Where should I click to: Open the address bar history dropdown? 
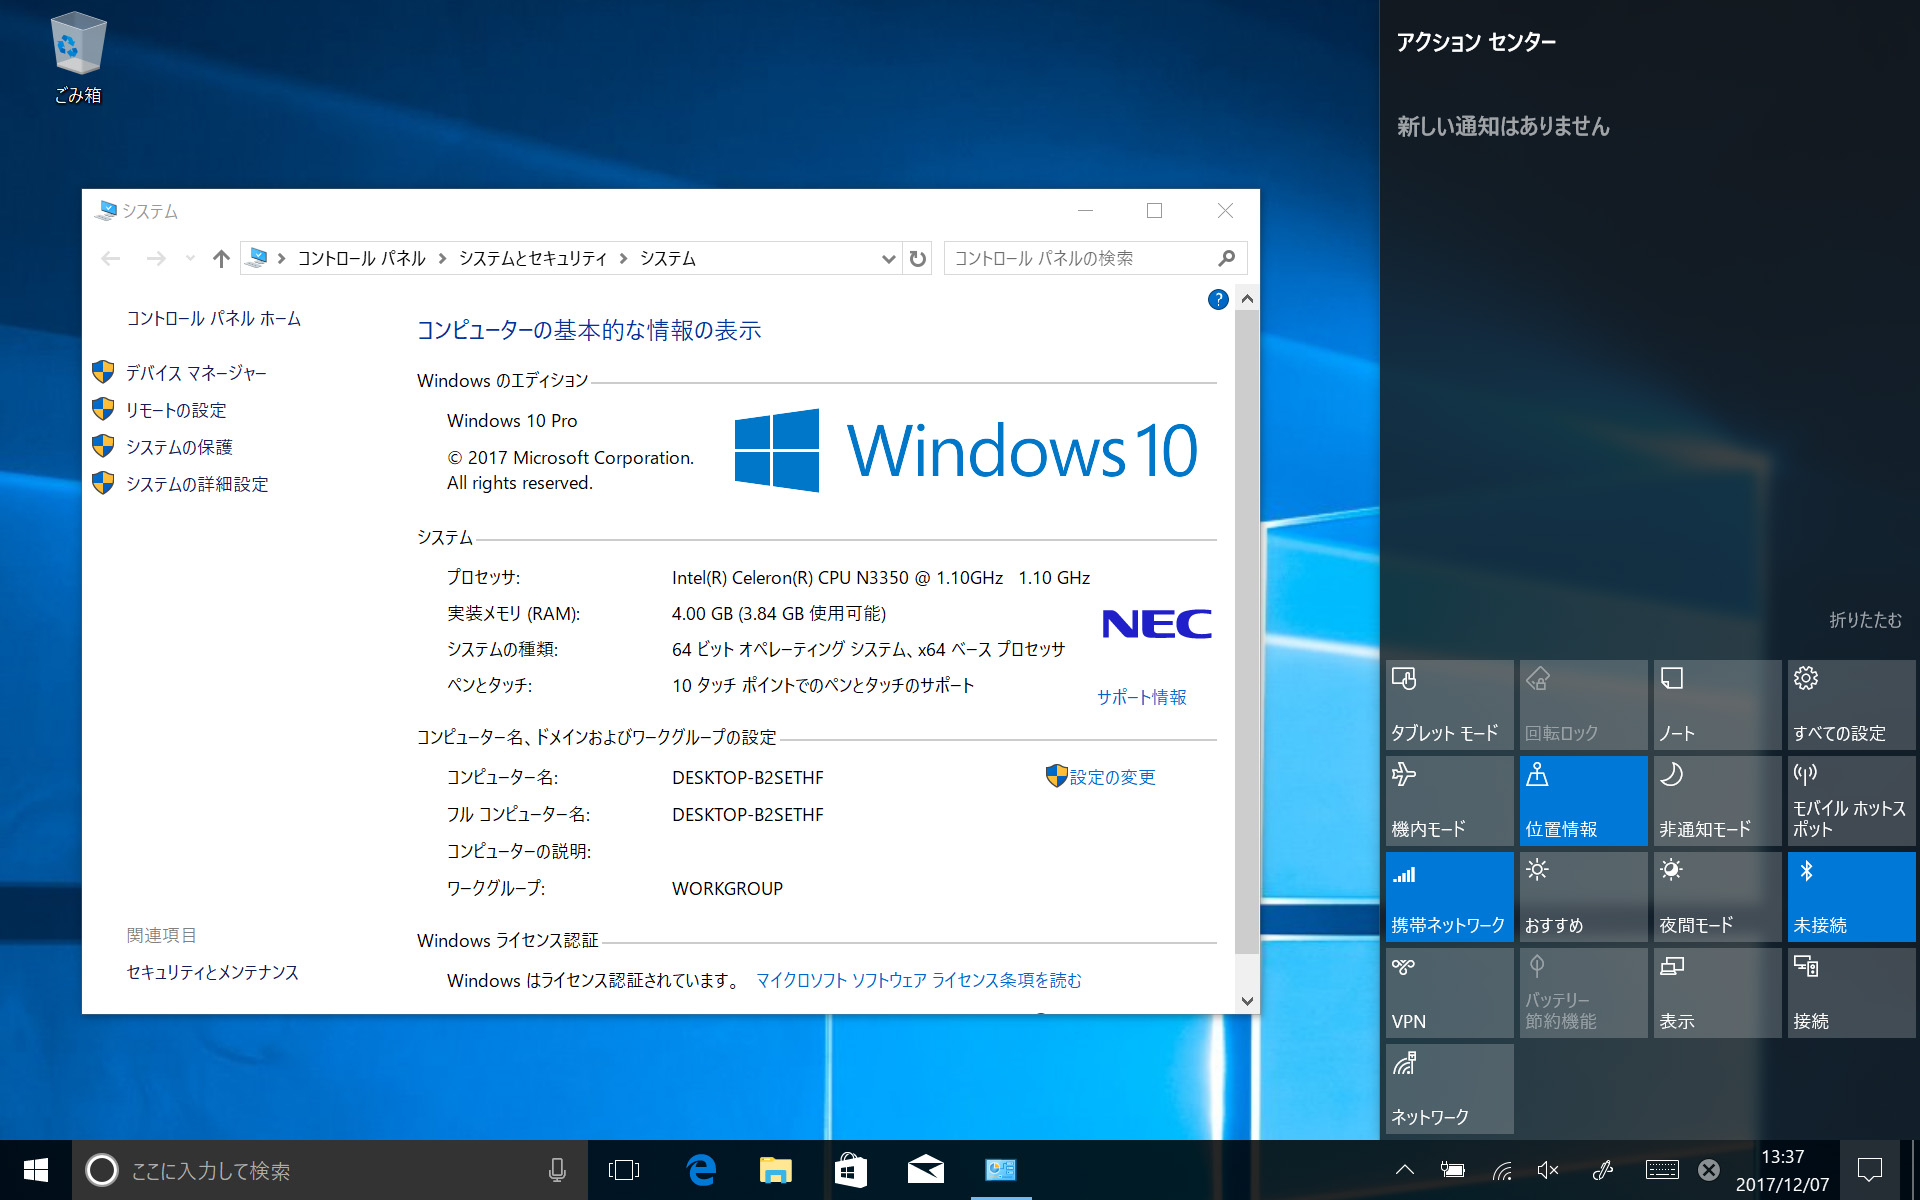[888, 258]
